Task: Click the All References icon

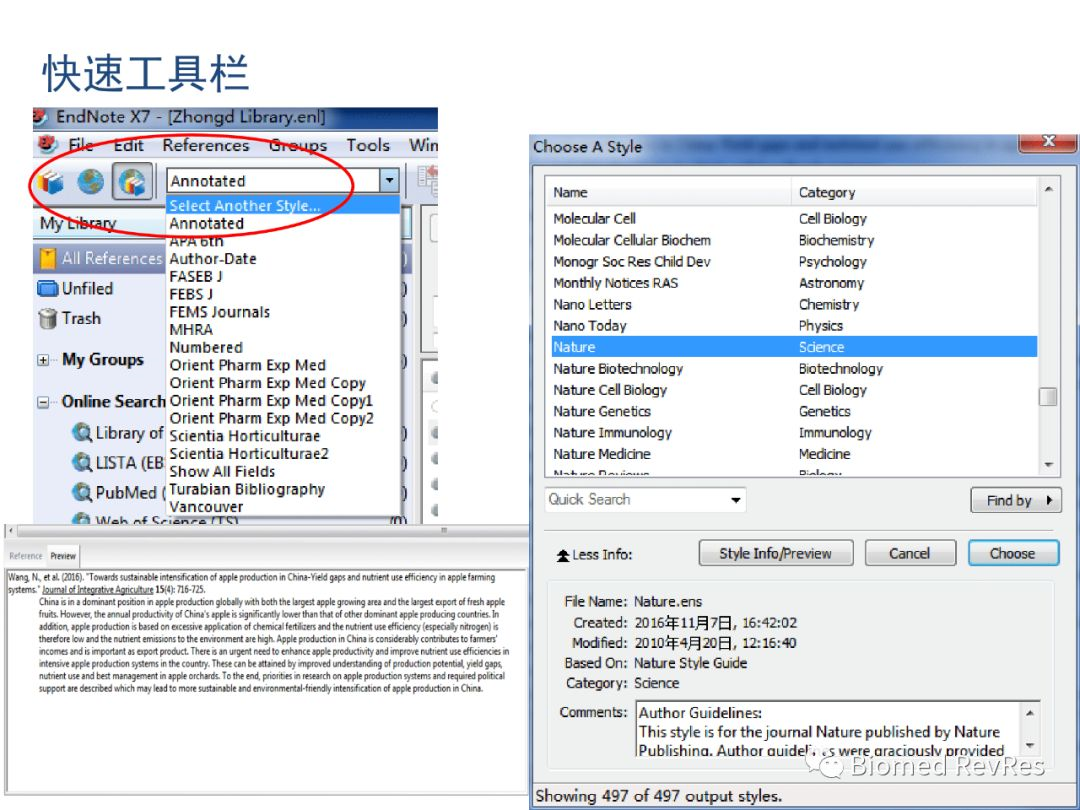Action: 48,258
